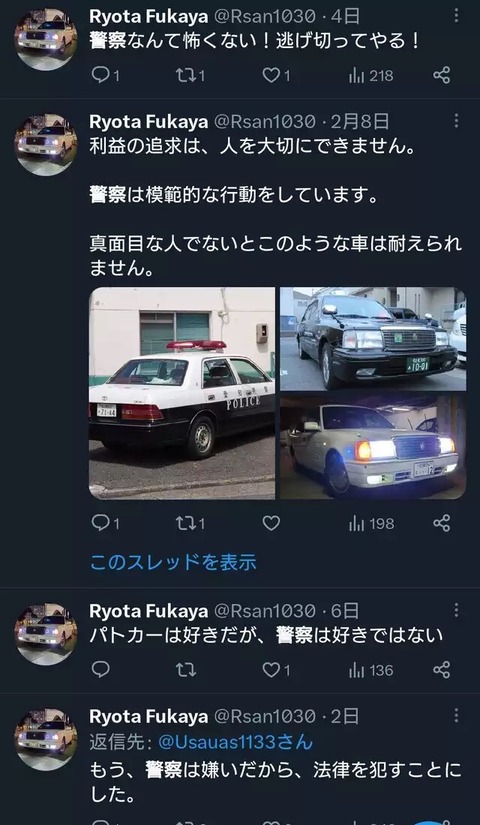This screenshot has height=825, width=480.
Task: View the white car with headlights photo
Action: tap(373, 447)
